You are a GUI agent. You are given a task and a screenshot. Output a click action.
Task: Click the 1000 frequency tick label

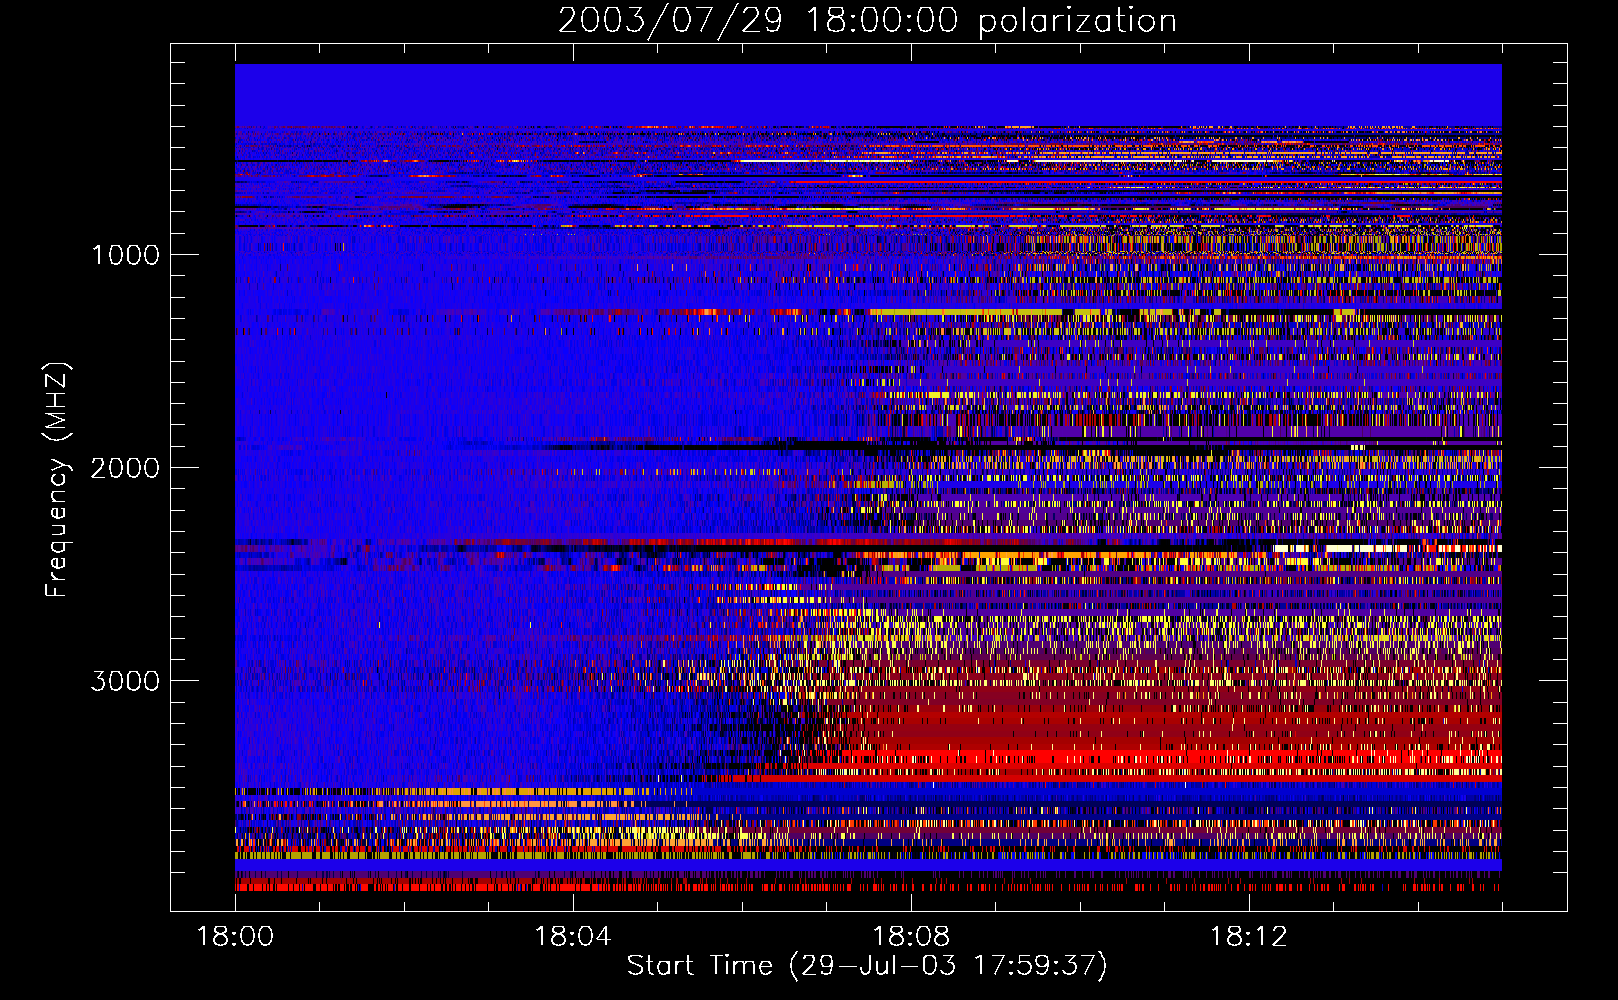pyautogui.click(x=125, y=255)
